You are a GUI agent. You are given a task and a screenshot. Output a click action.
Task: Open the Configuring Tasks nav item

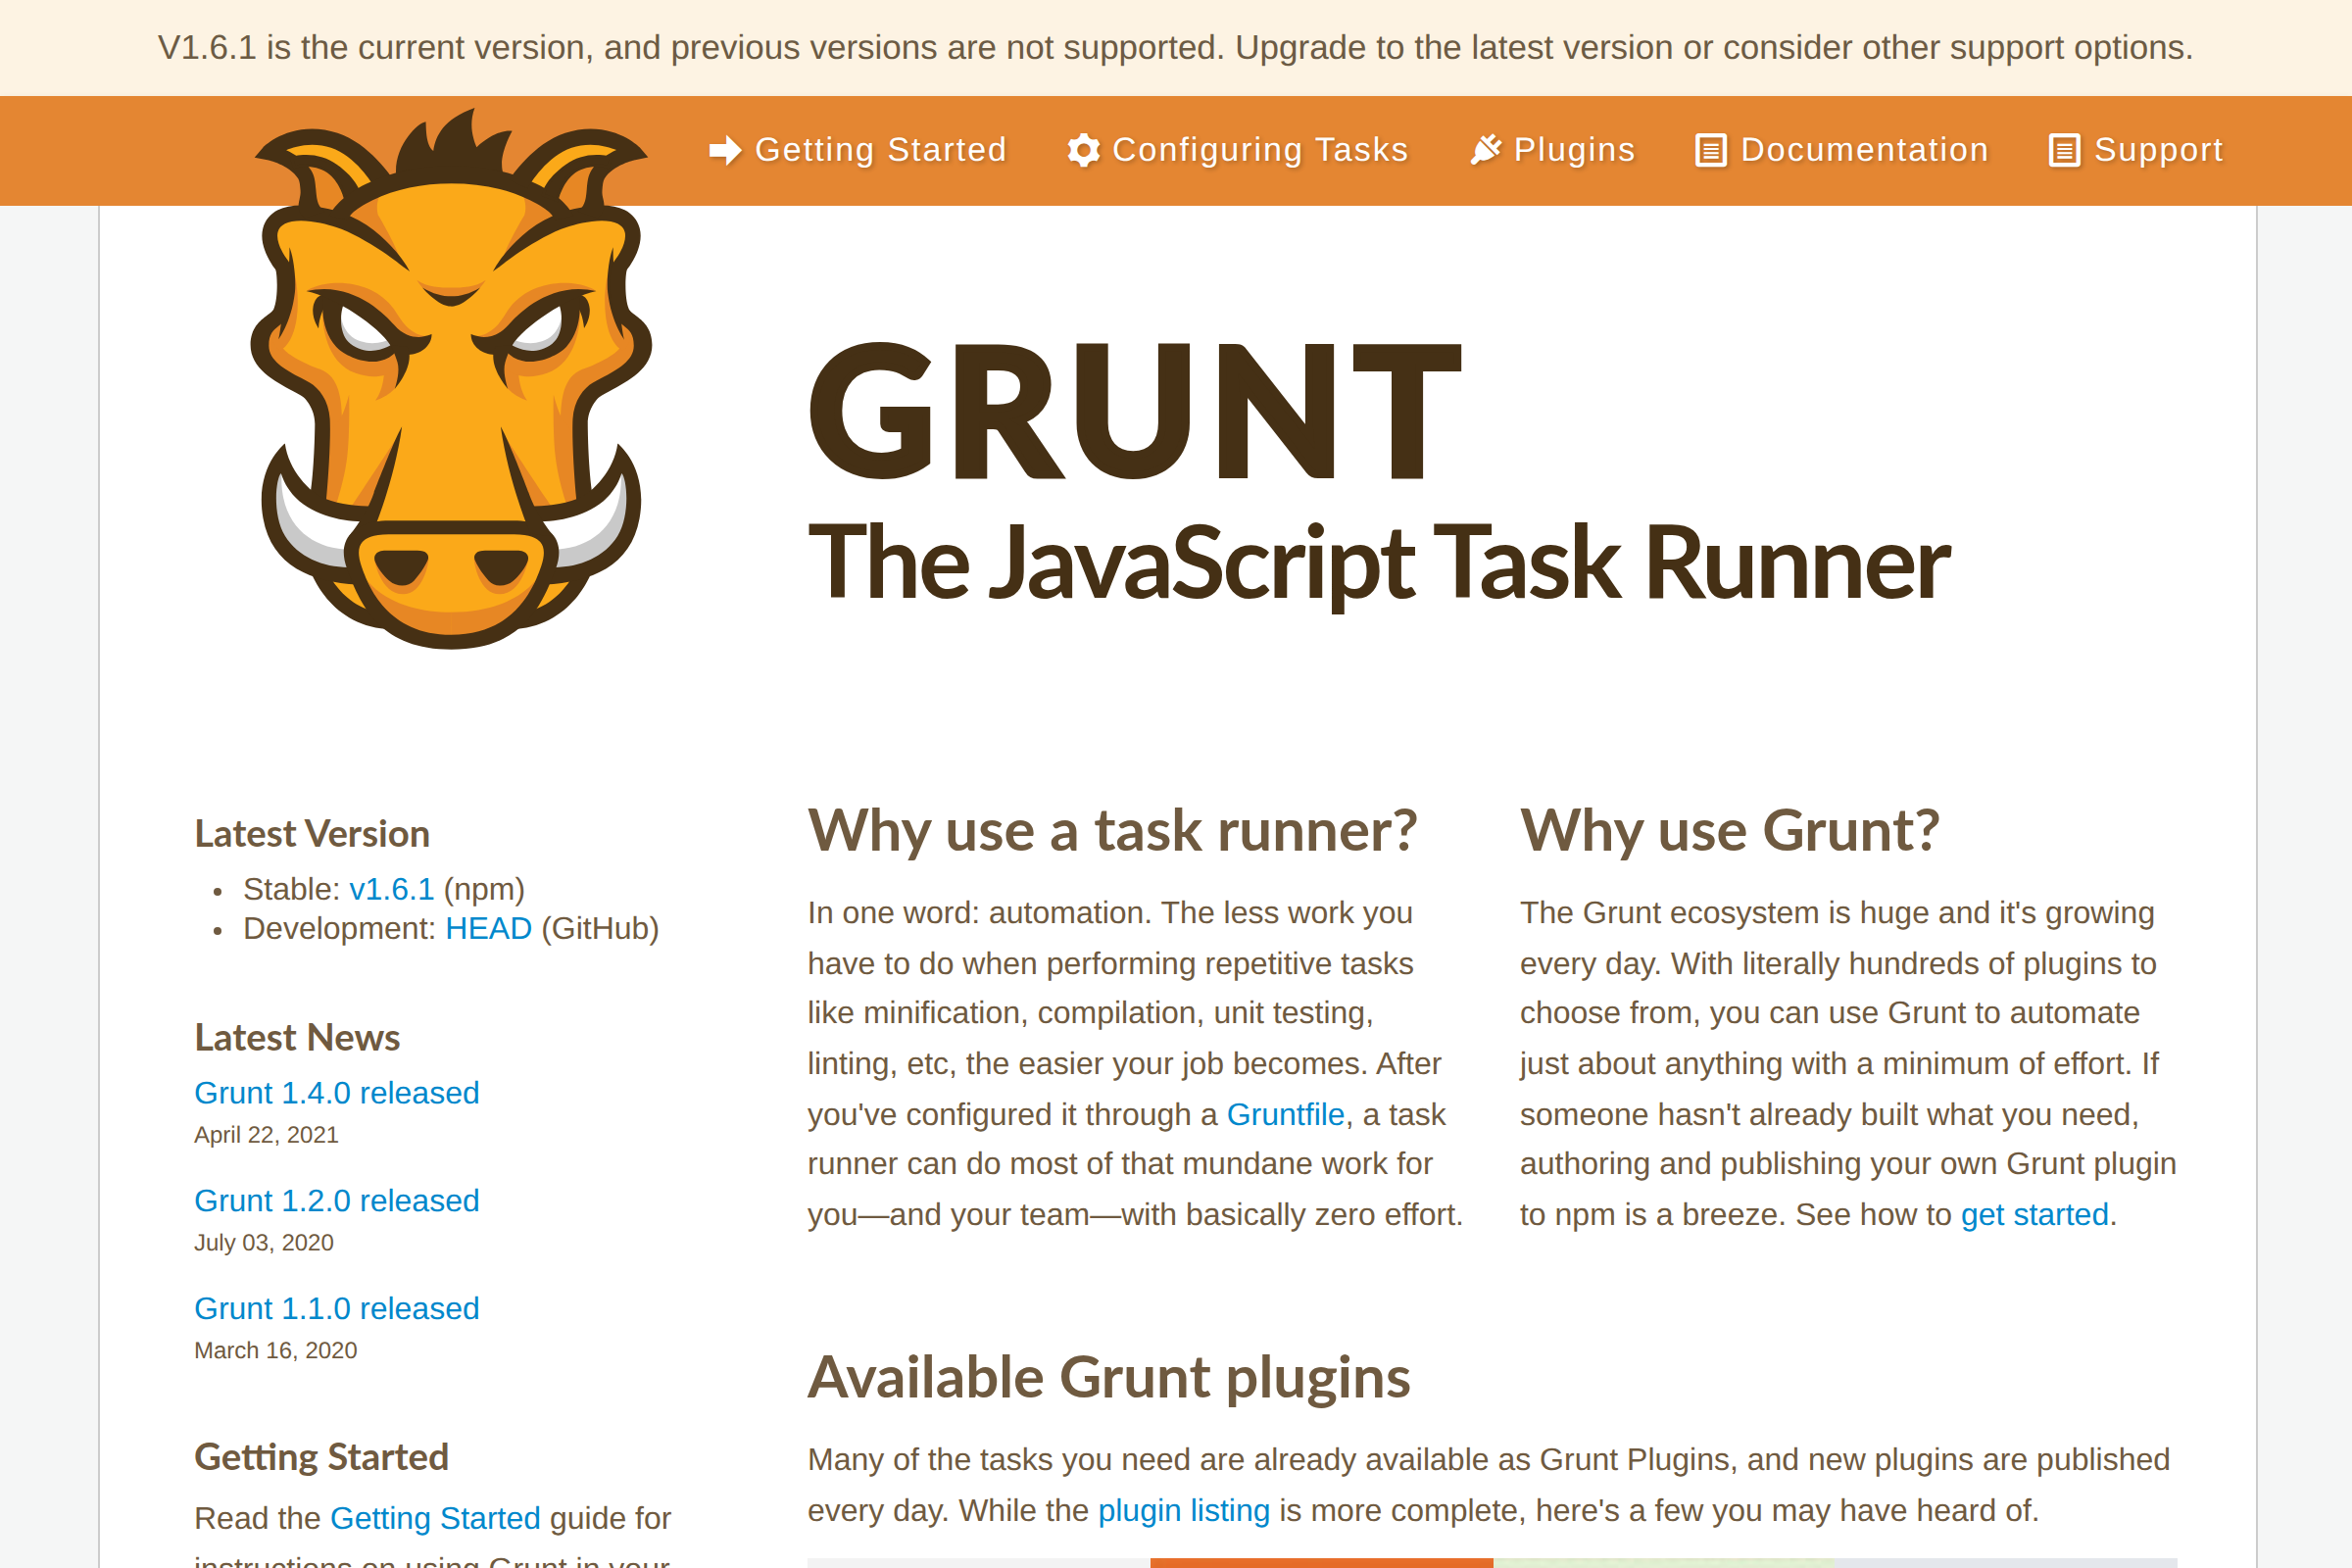(x=1238, y=150)
